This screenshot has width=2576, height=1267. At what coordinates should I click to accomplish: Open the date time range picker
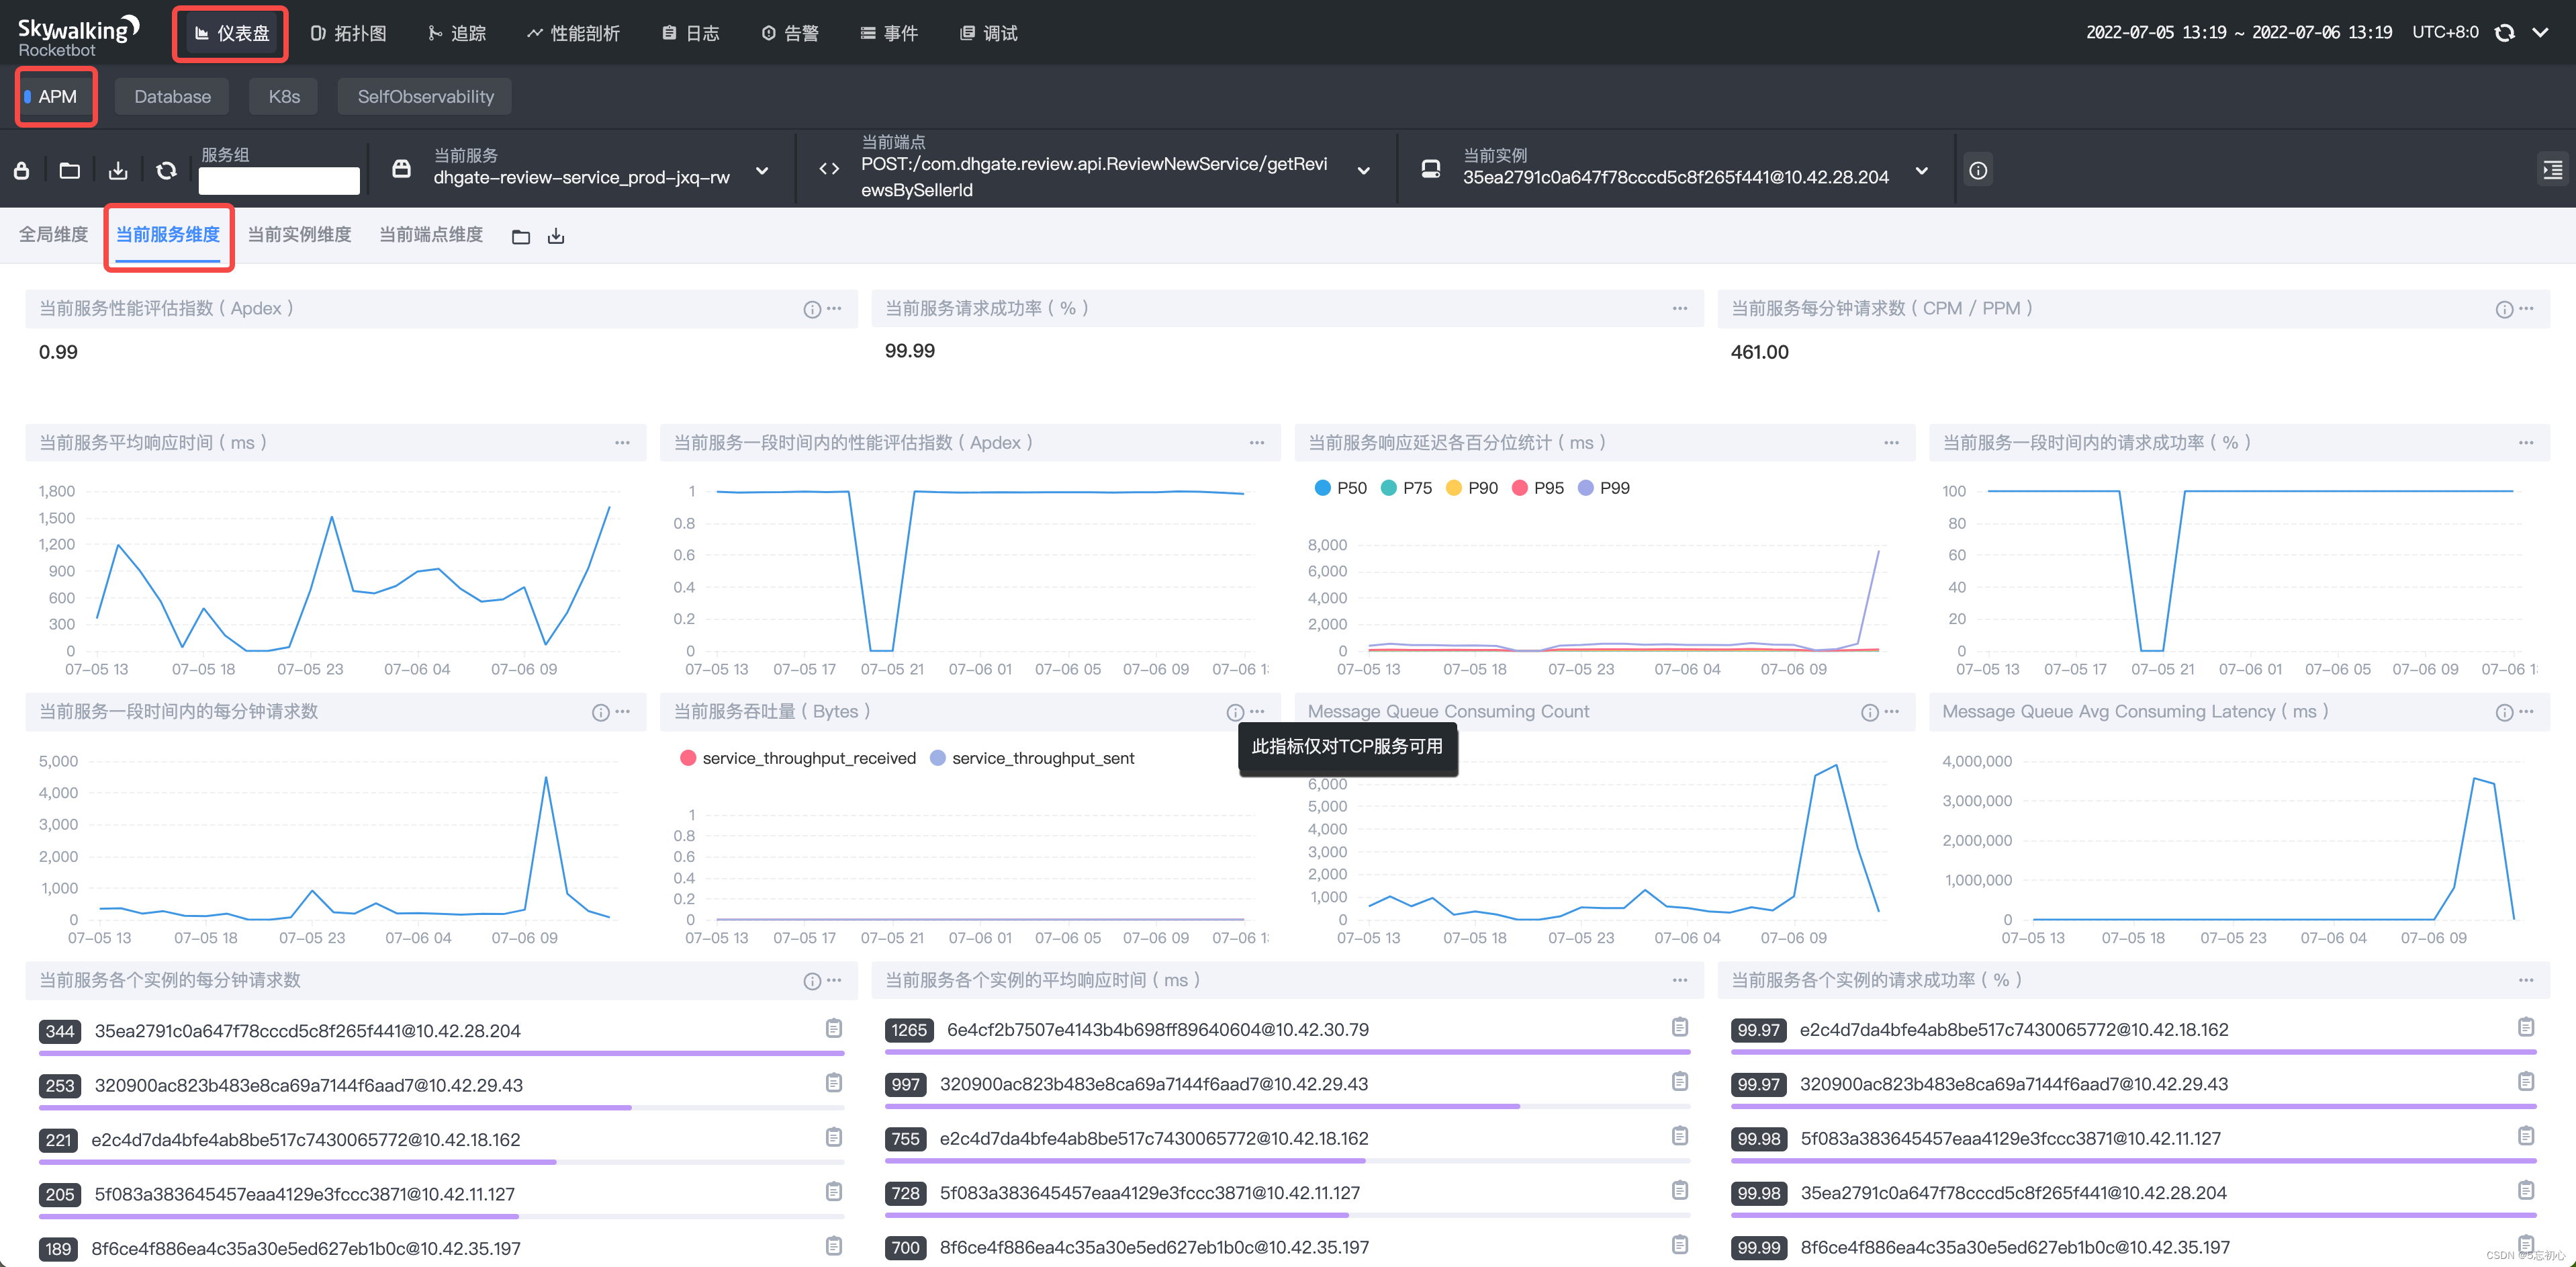[x=2238, y=33]
